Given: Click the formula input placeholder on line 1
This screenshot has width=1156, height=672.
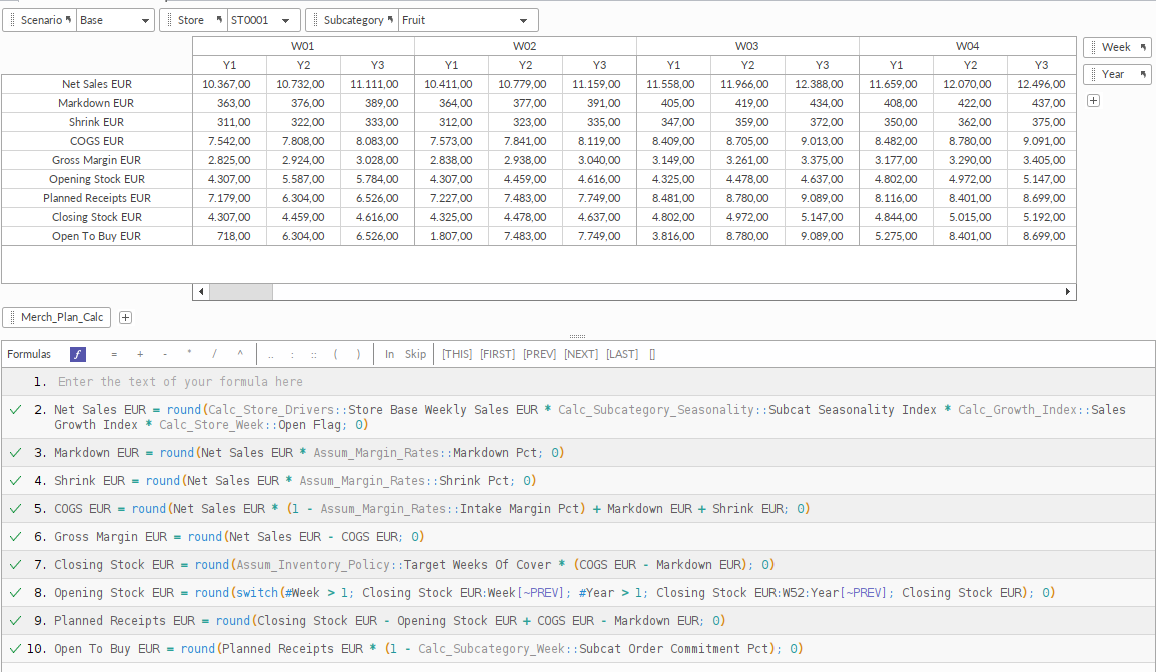Looking at the screenshot, I should click(180, 382).
